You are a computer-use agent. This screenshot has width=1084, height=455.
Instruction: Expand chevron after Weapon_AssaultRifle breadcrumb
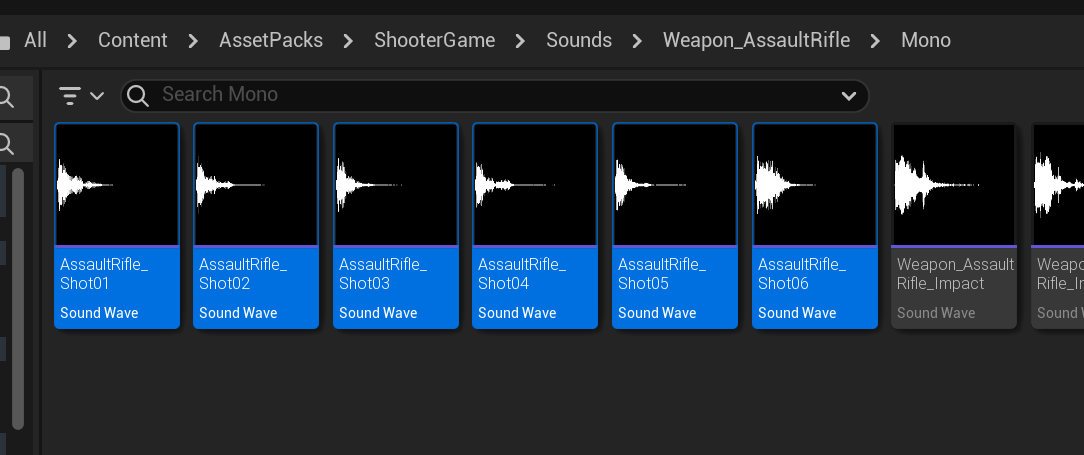click(875, 41)
